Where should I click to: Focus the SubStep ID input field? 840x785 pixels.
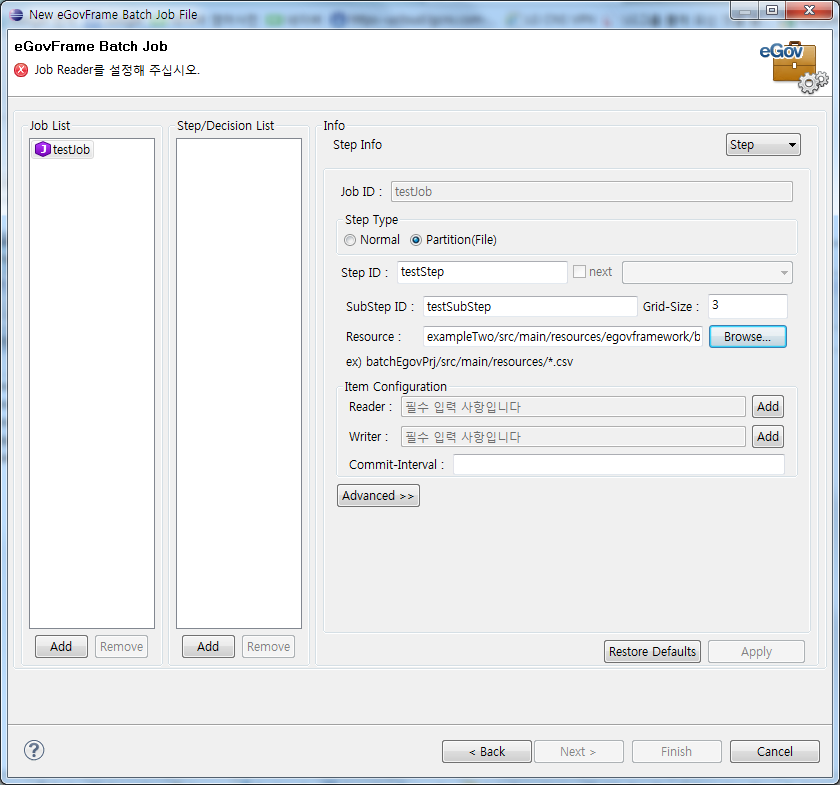[x=530, y=306]
